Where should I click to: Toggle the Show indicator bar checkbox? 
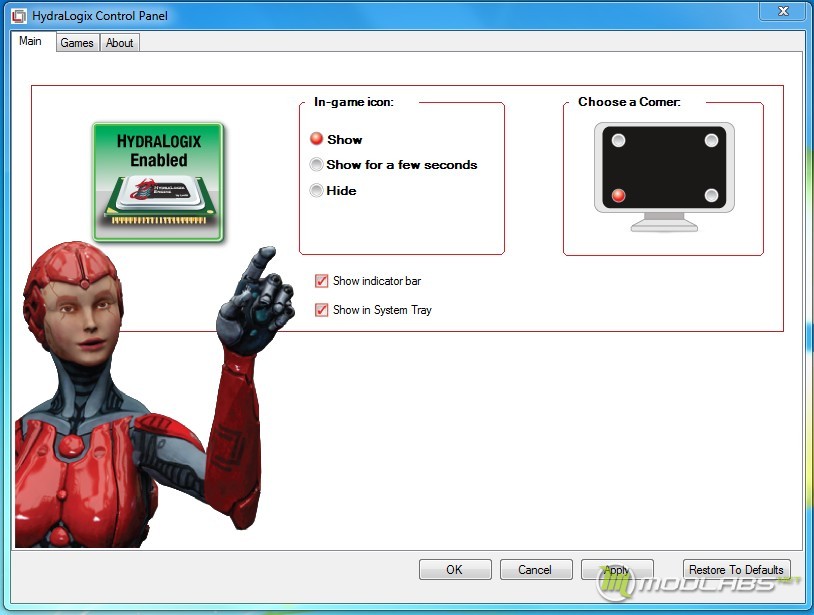tap(321, 281)
